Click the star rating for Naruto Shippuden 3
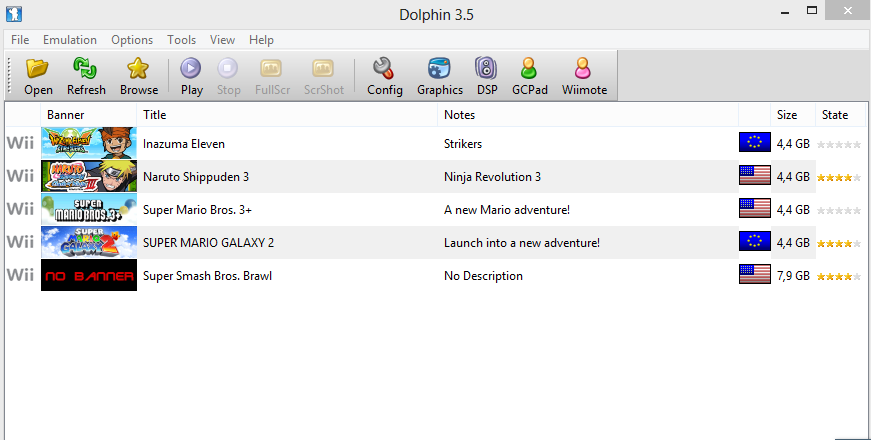 coord(839,178)
